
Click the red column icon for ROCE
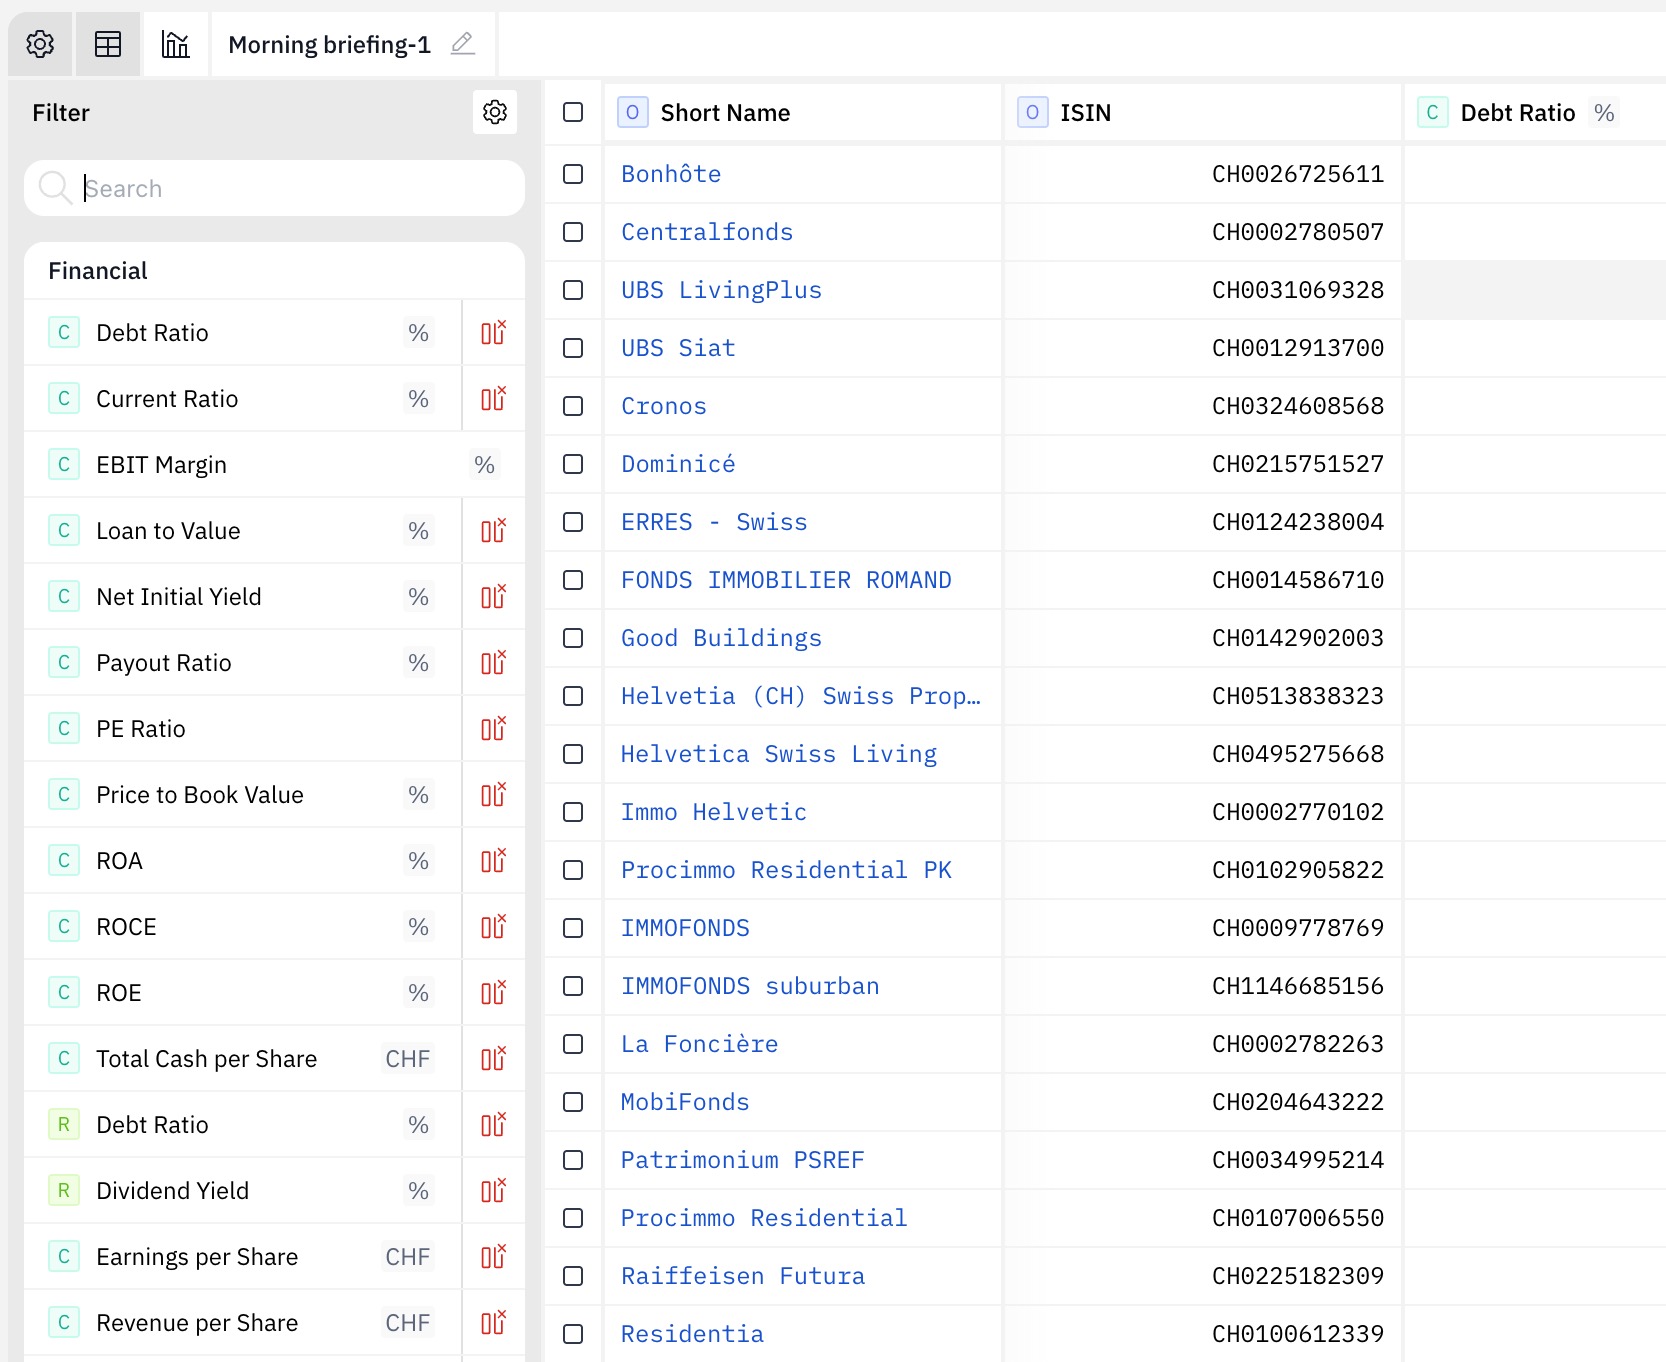pyautogui.click(x=493, y=927)
